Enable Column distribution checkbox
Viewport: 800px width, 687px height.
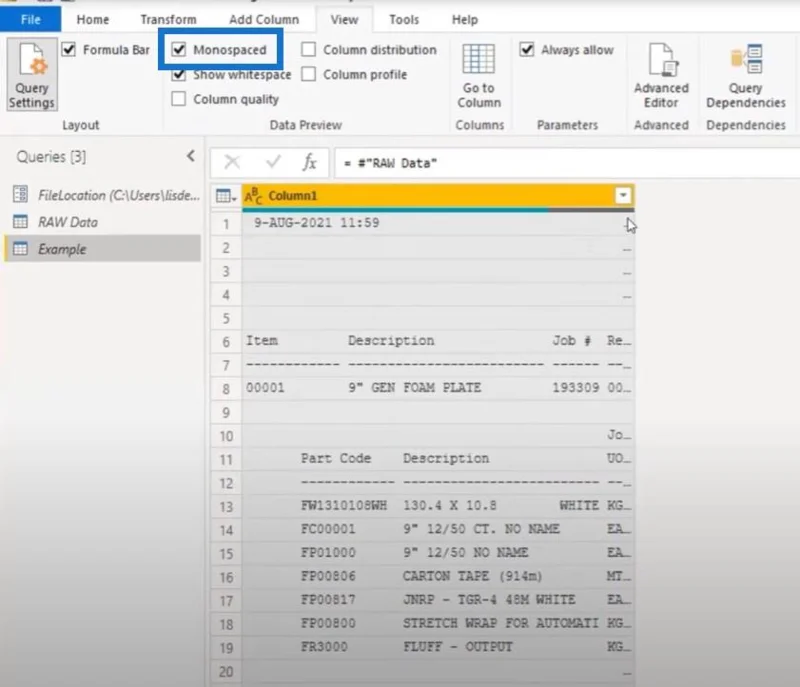(x=308, y=49)
